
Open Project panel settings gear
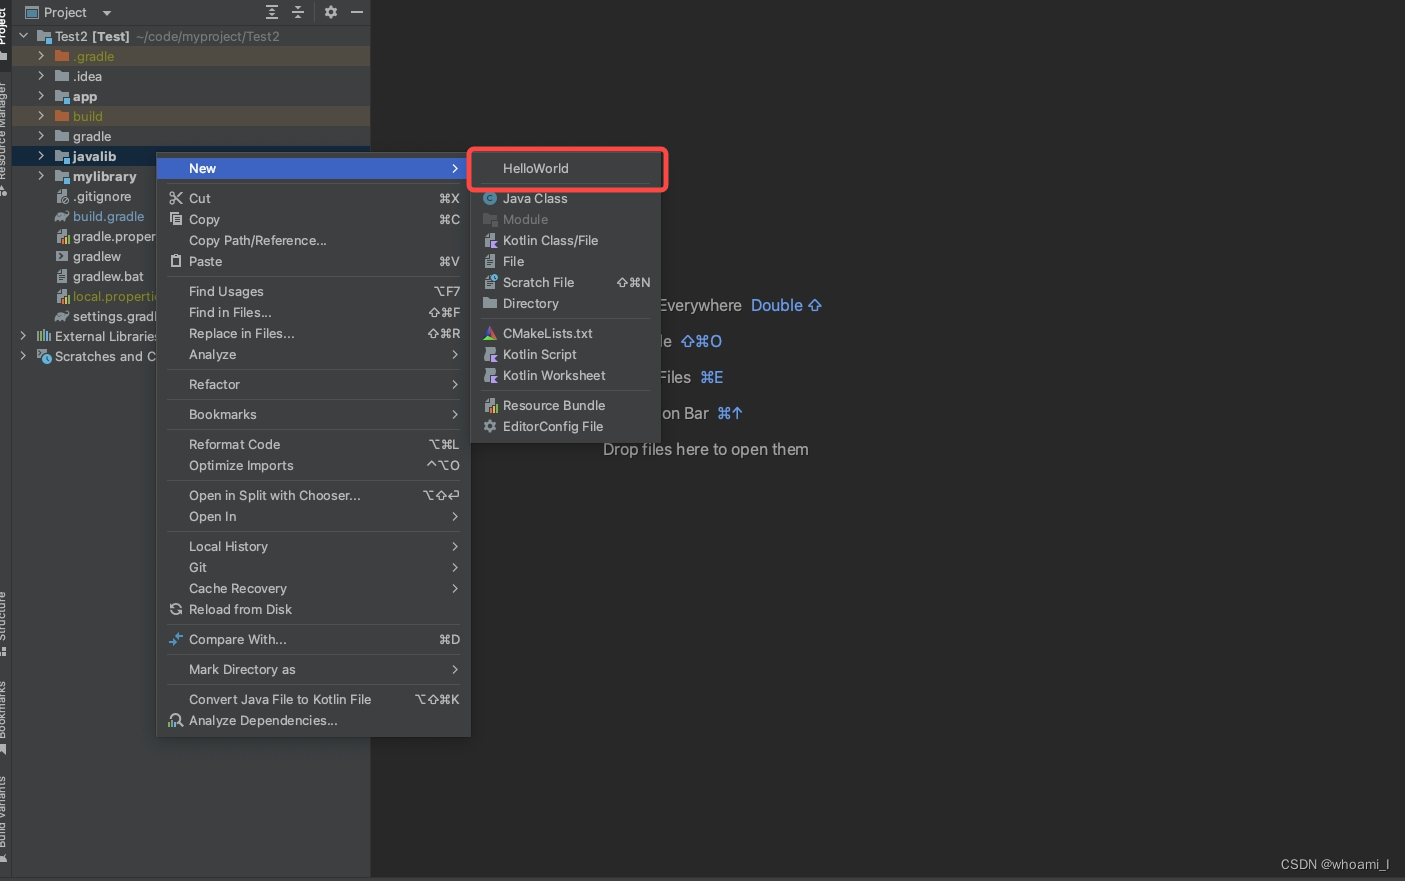(x=331, y=12)
